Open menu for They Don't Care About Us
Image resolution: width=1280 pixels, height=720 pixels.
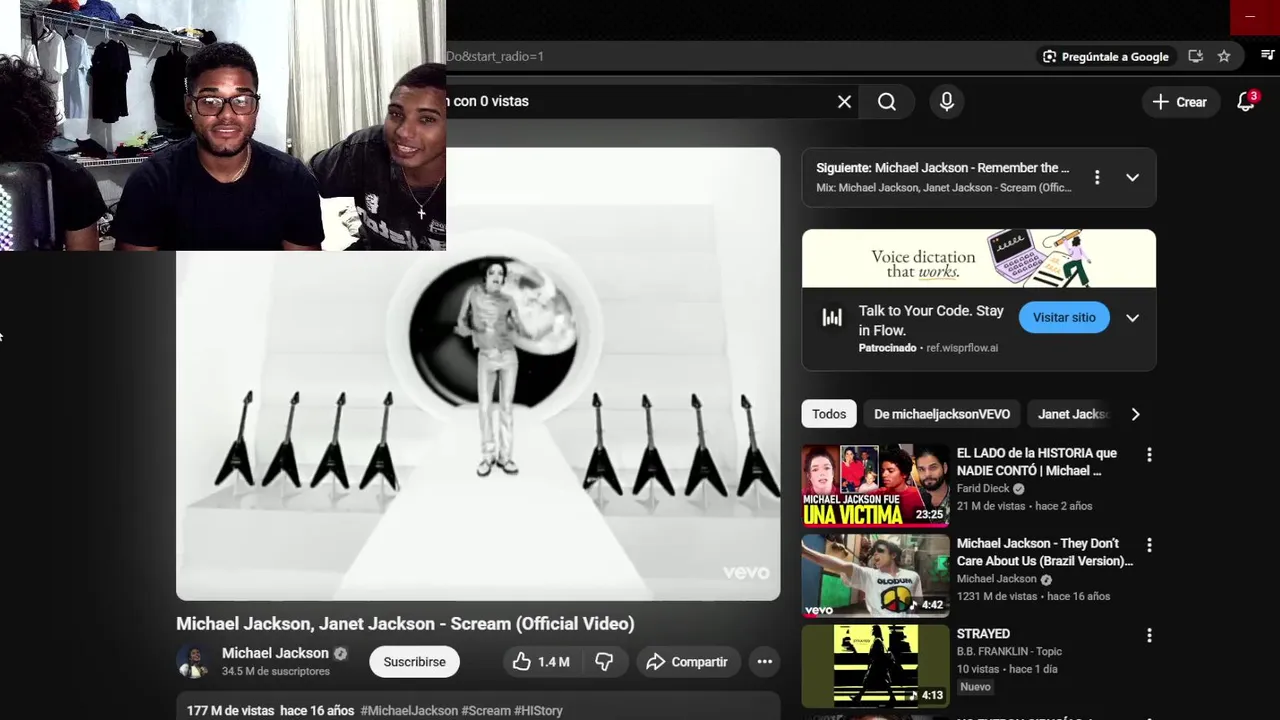(x=1149, y=545)
